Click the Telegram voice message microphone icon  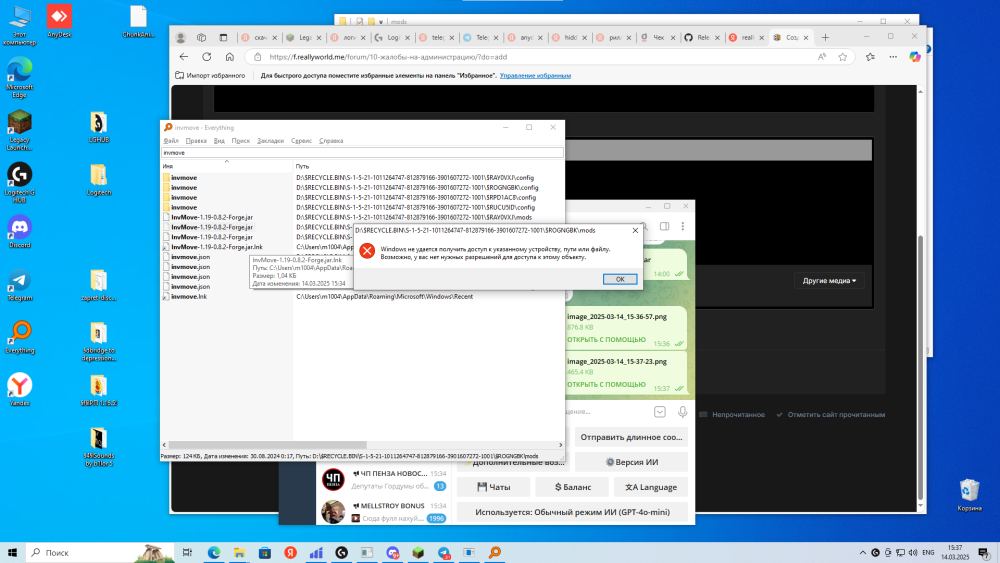[x=682, y=412]
